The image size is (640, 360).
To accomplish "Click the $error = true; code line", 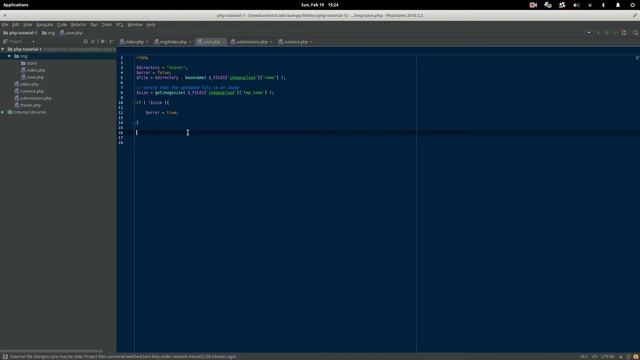I will point(162,113).
